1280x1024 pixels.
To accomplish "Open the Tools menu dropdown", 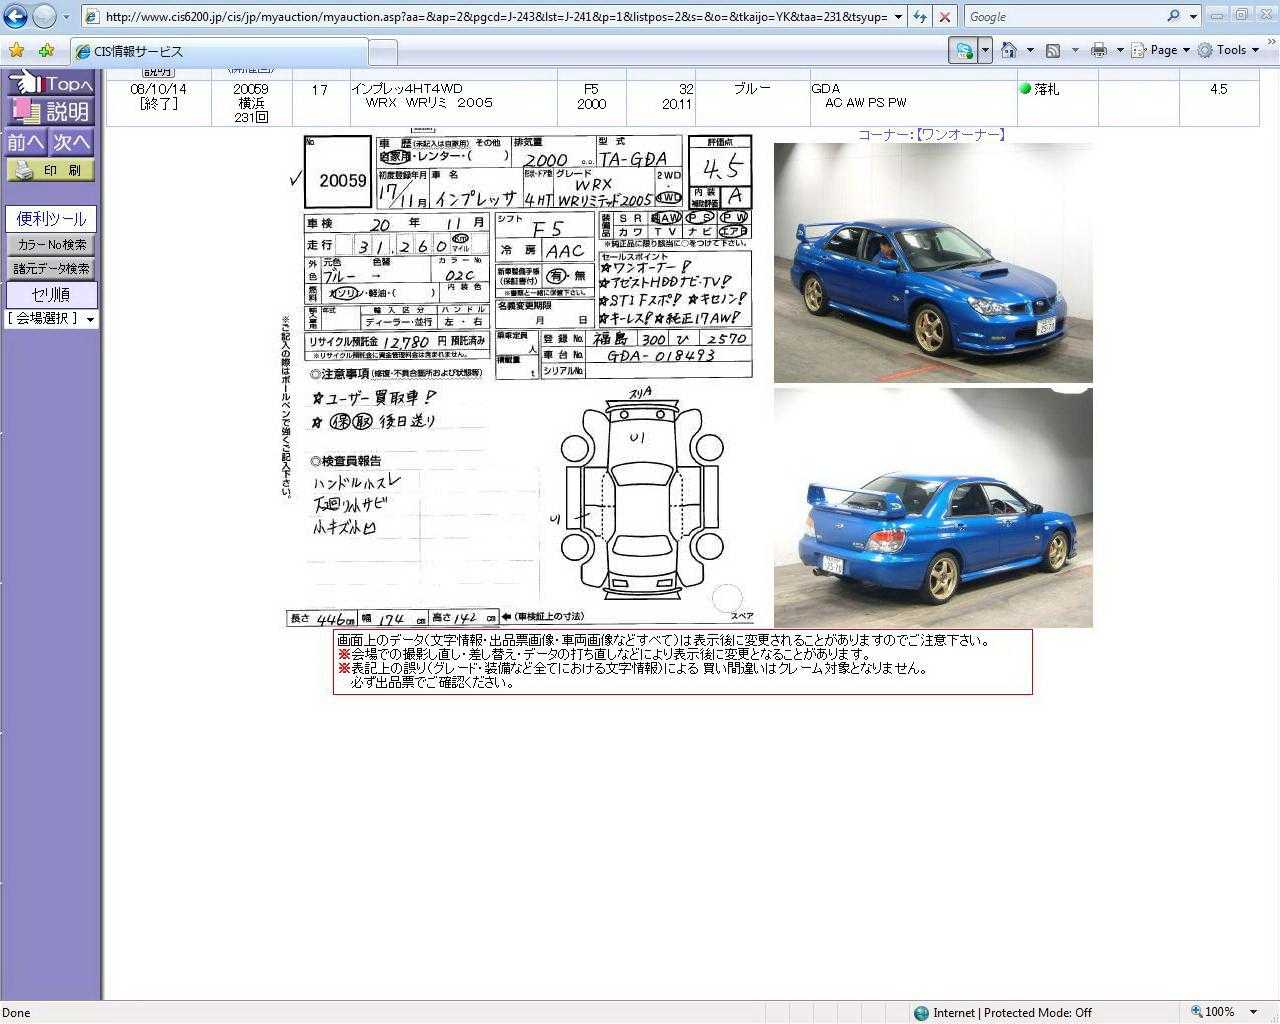I will point(1230,50).
